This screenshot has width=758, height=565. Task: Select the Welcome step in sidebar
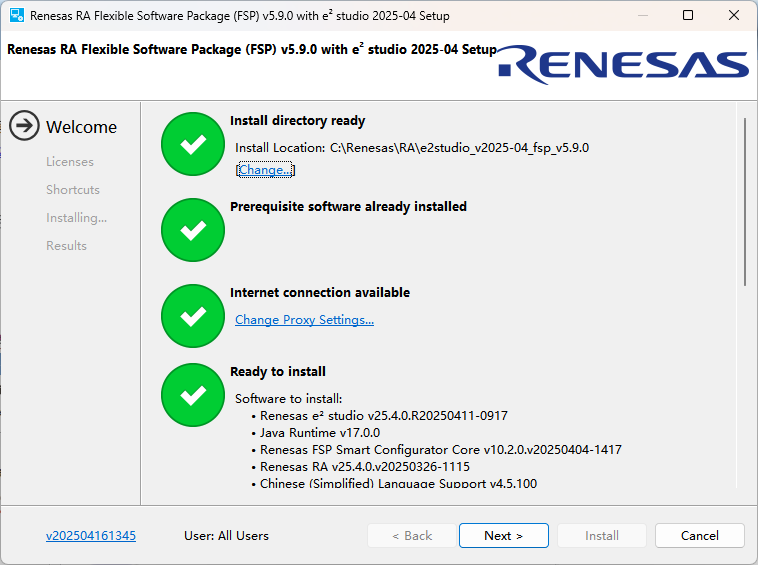coord(81,127)
